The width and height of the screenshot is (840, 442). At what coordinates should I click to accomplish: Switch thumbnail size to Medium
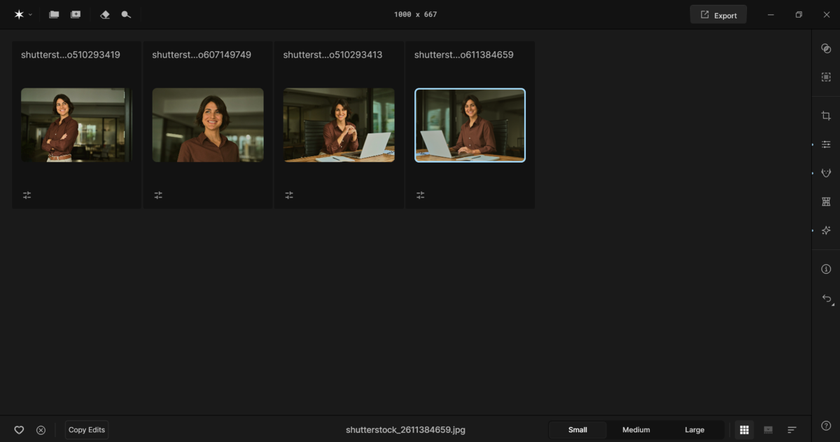click(x=636, y=430)
